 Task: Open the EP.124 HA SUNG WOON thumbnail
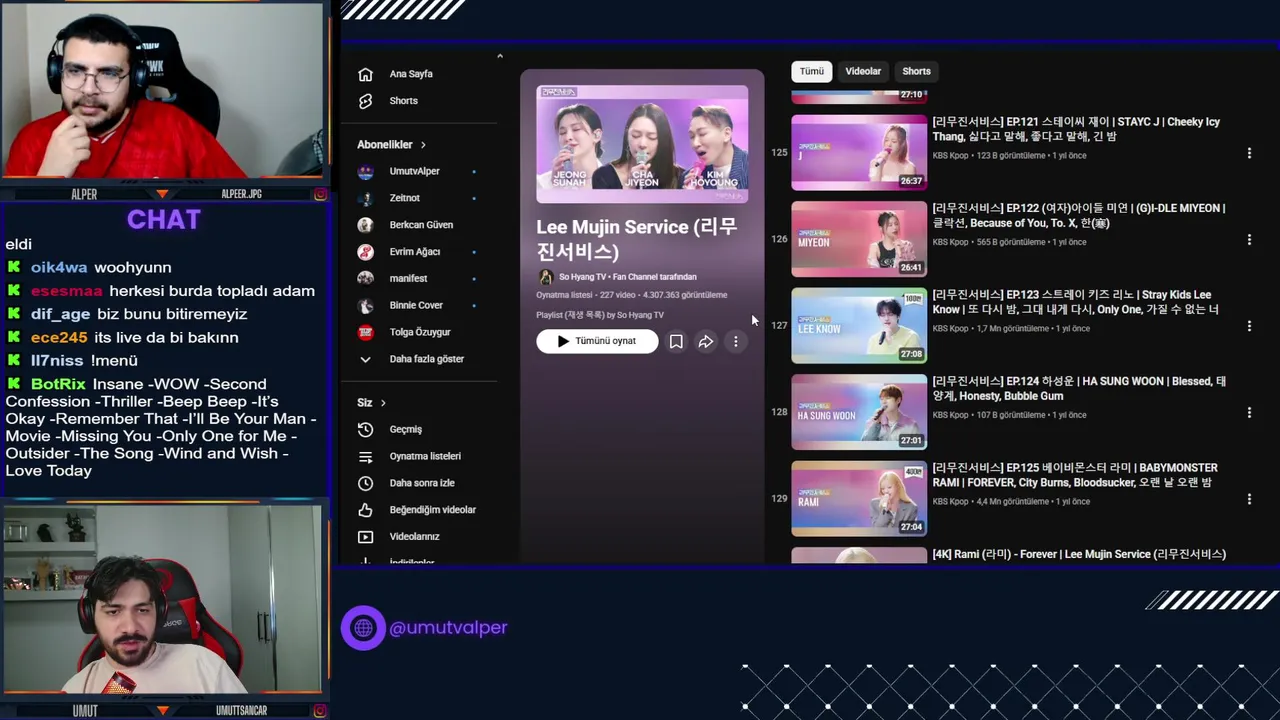pos(859,412)
